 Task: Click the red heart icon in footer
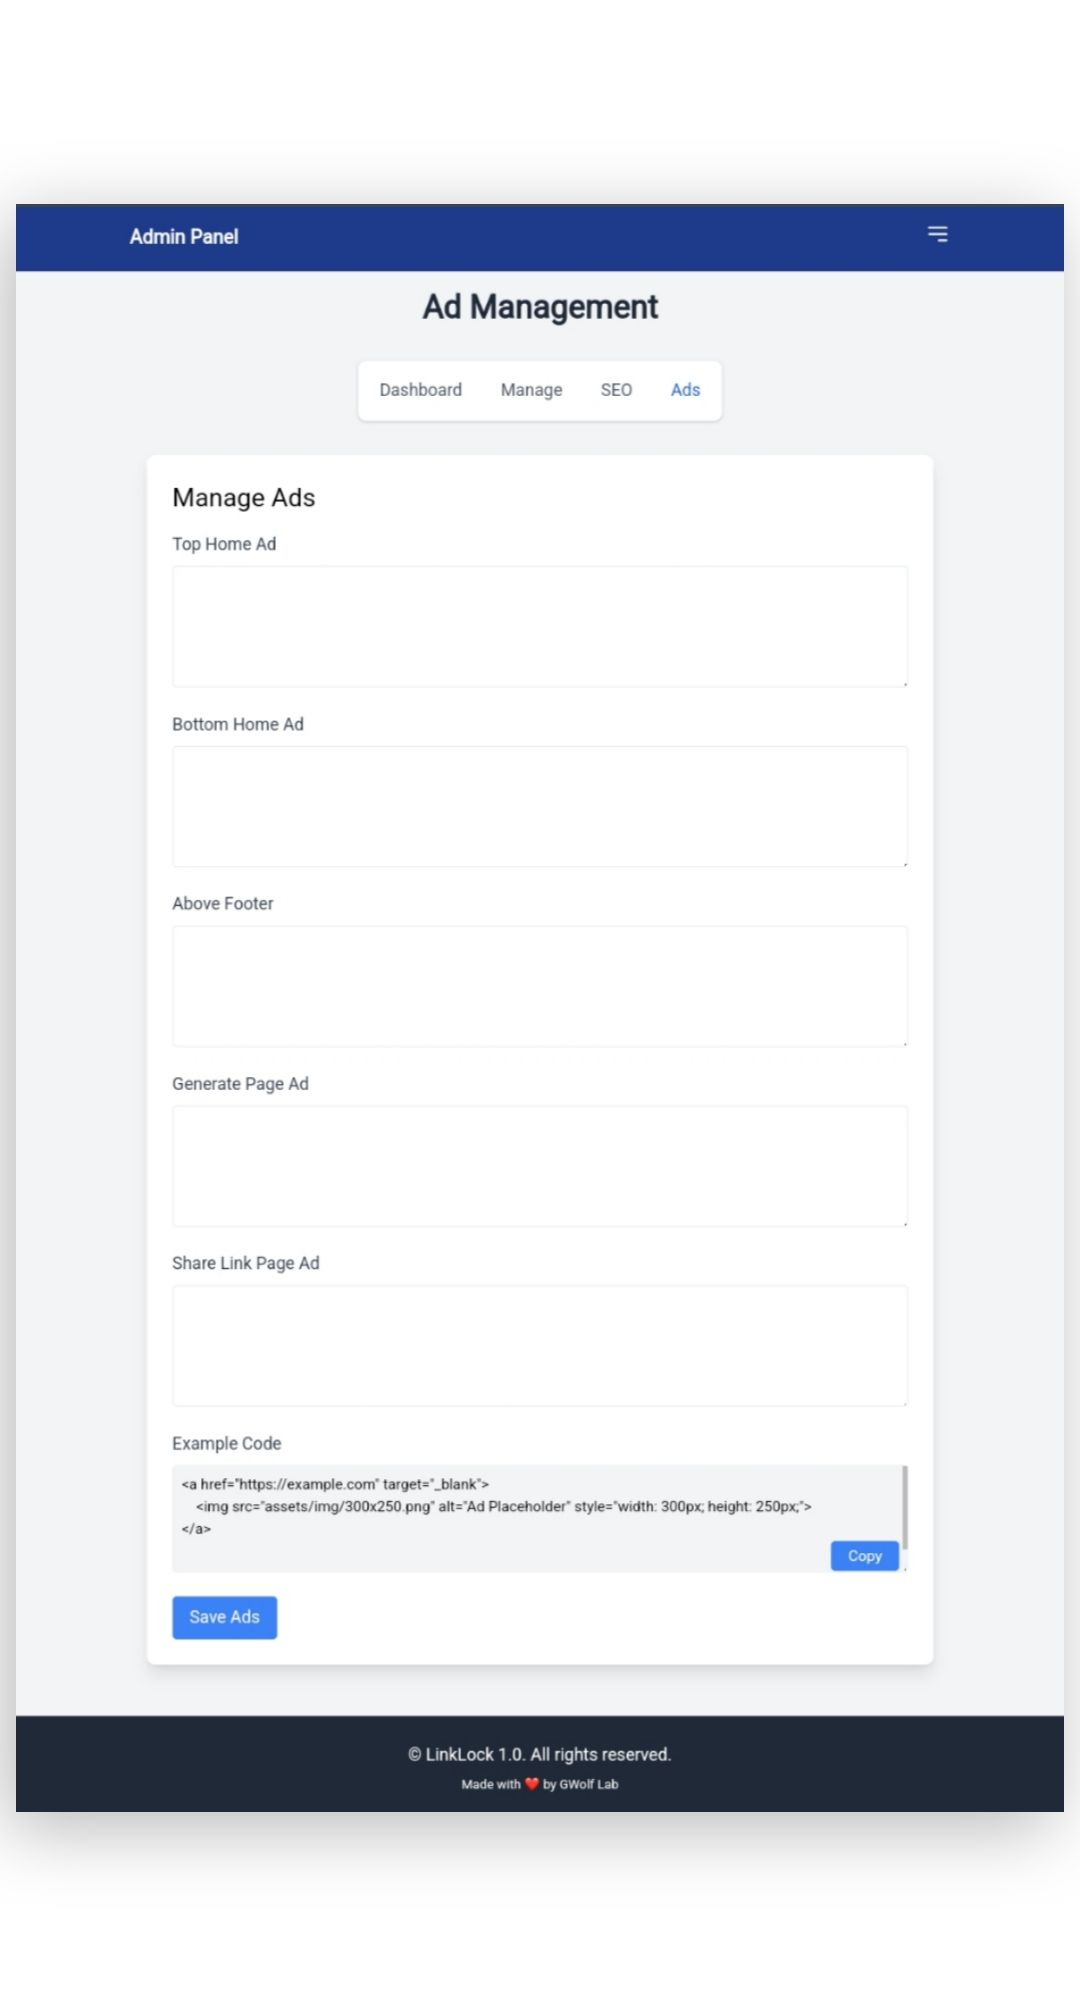532,1784
